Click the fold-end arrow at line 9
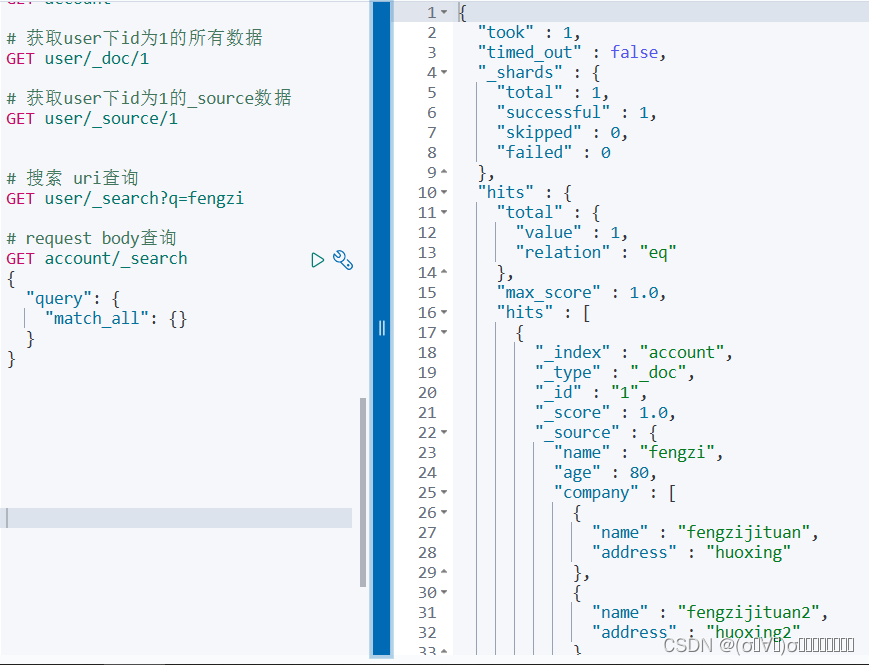The height and width of the screenshot is (665, 869). point(444,172)
